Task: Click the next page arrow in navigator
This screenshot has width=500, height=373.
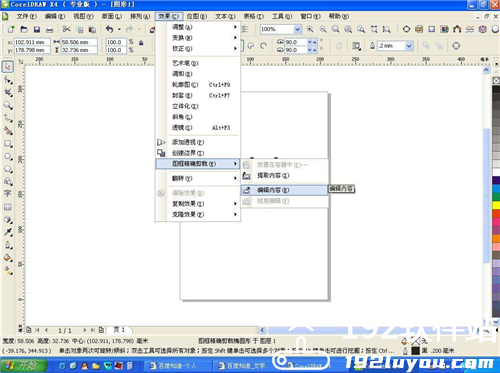Action: pos(85,330)
